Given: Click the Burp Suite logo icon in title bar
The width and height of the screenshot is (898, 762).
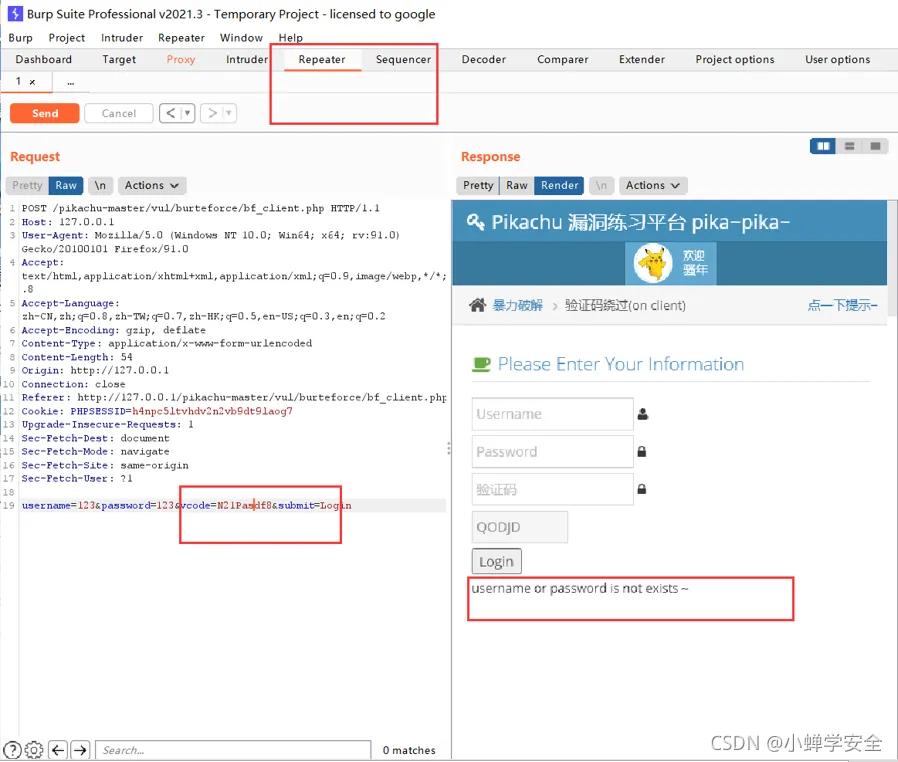Looking at the screenshot, I should [15, 13].
